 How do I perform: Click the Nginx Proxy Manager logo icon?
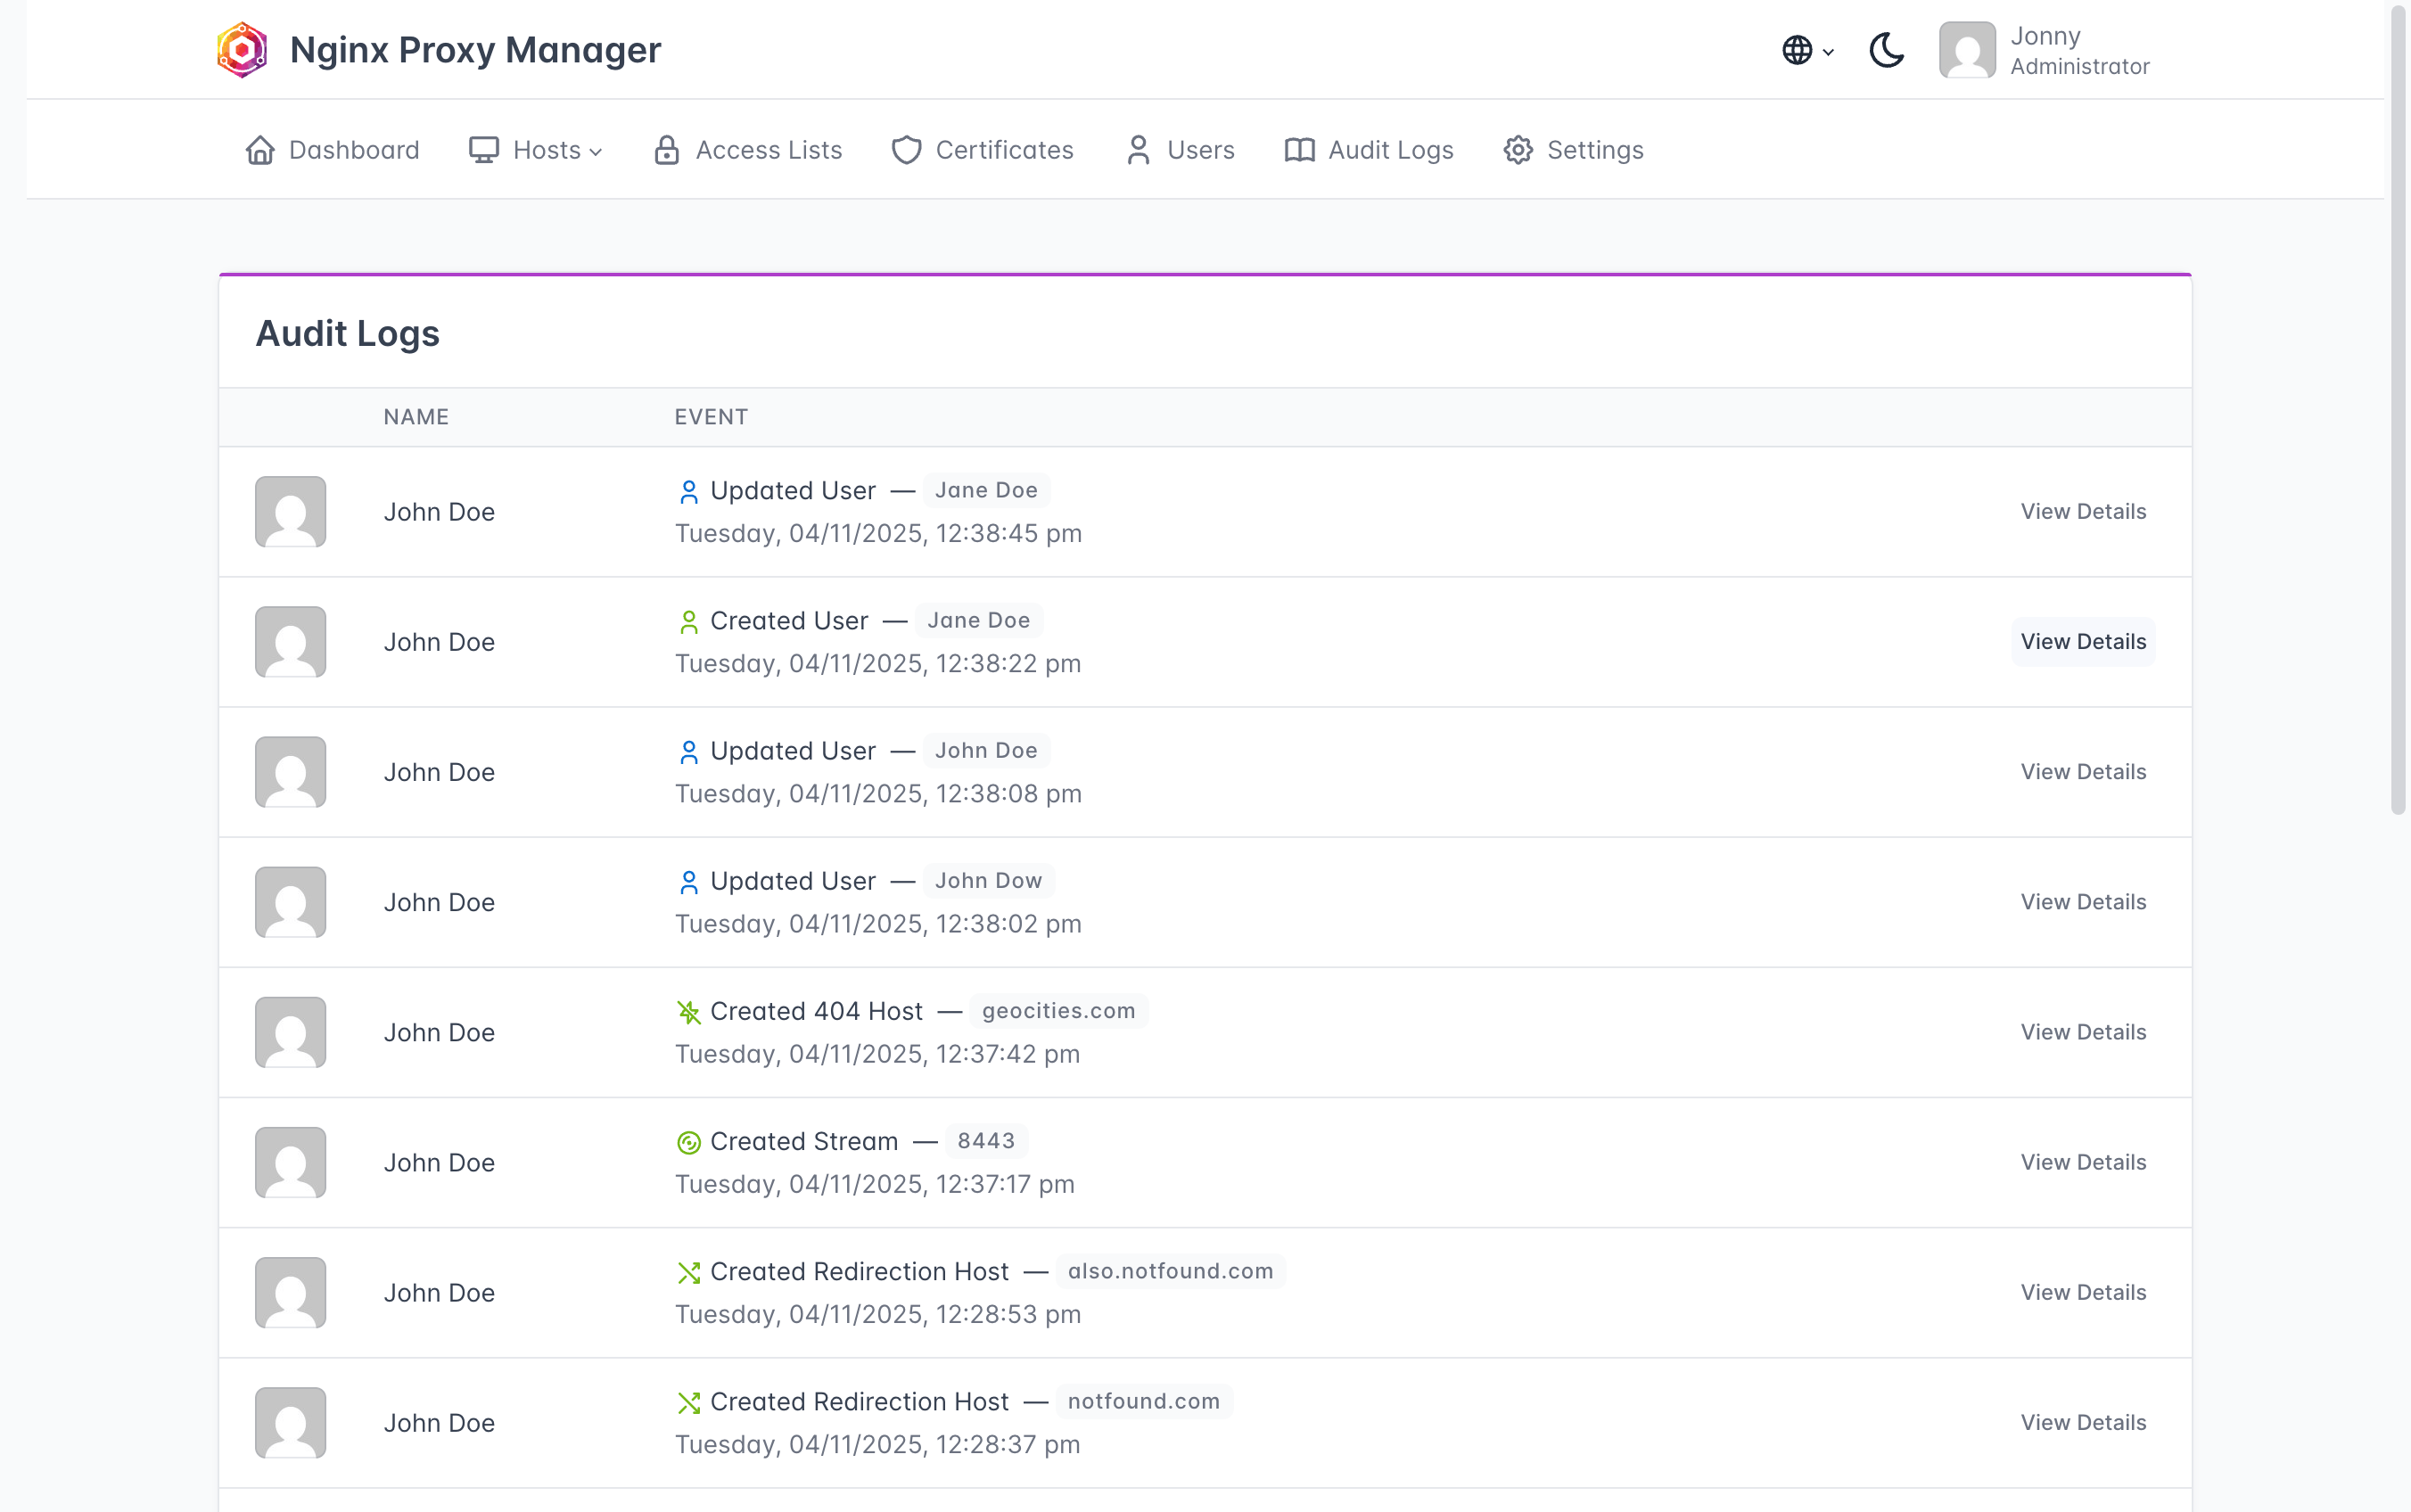(x=242, y=50)
